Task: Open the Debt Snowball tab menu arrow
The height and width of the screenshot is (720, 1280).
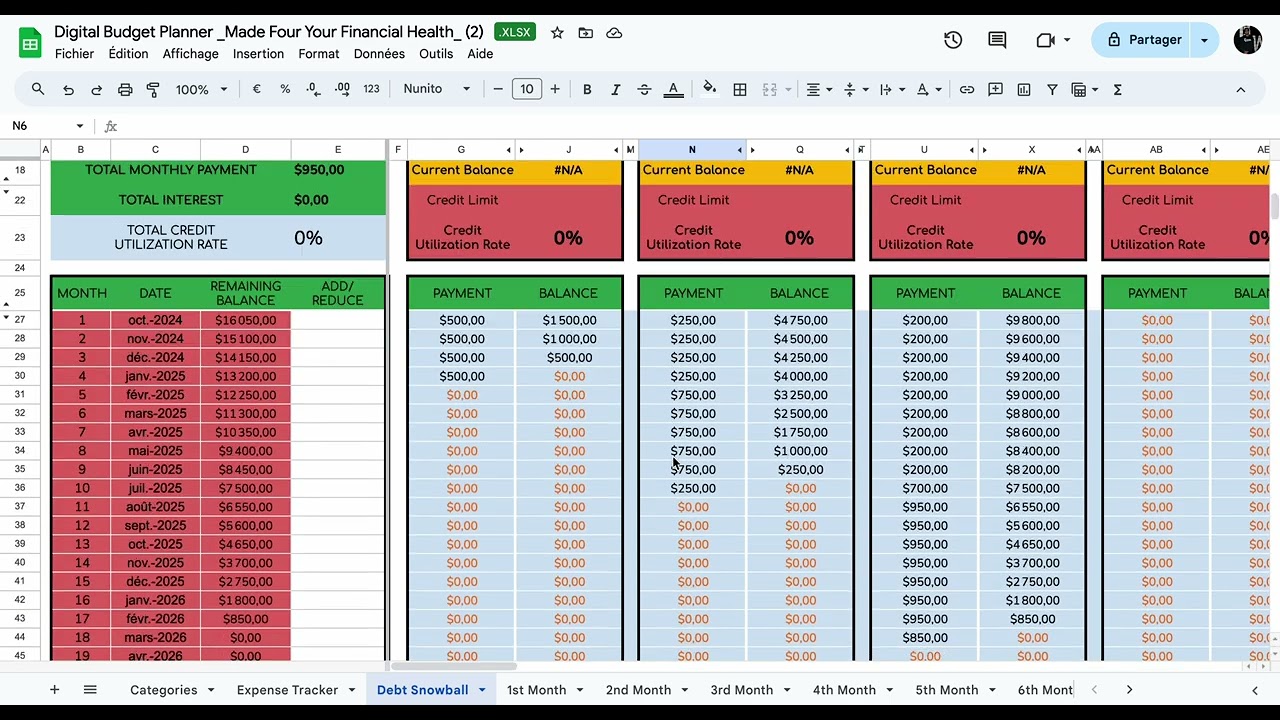Action: (x=482, y=690)
